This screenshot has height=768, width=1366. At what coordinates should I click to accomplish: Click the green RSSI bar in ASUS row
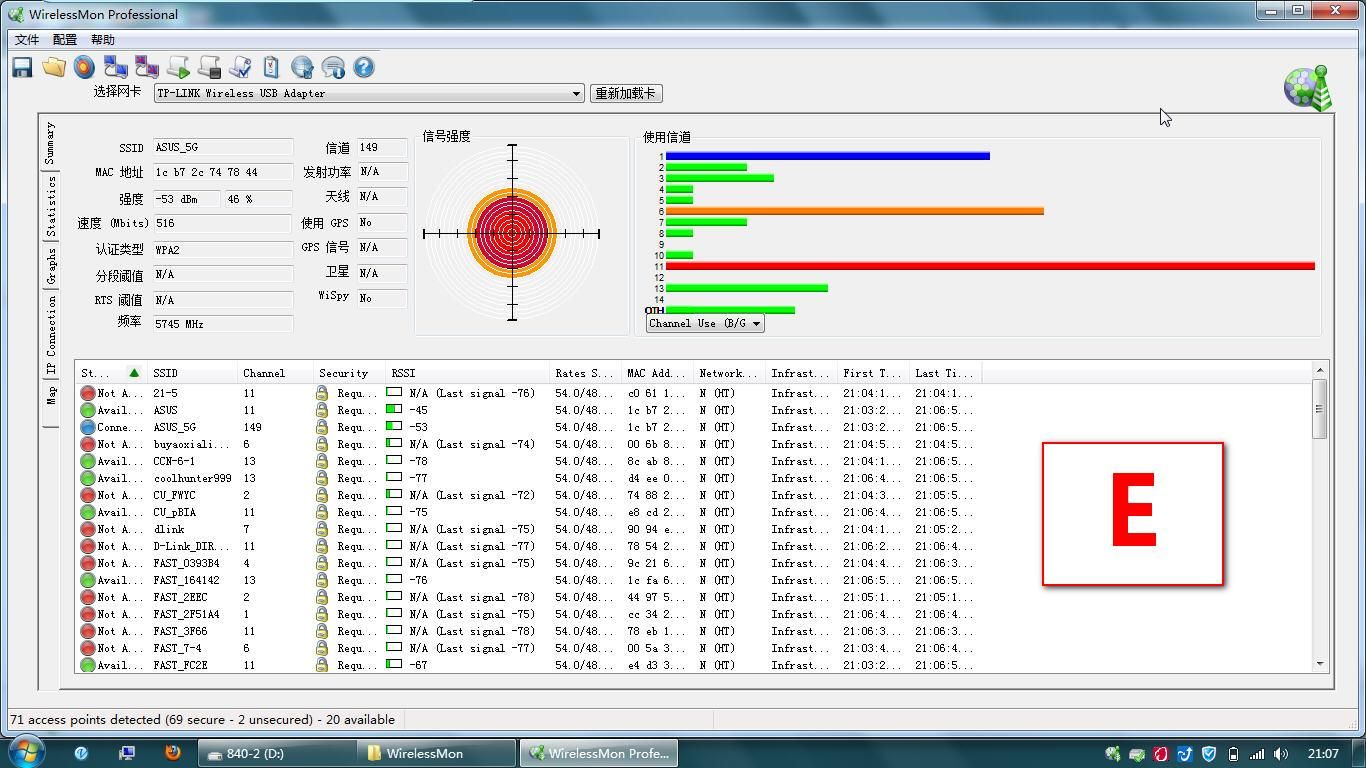tap(394, 410)
